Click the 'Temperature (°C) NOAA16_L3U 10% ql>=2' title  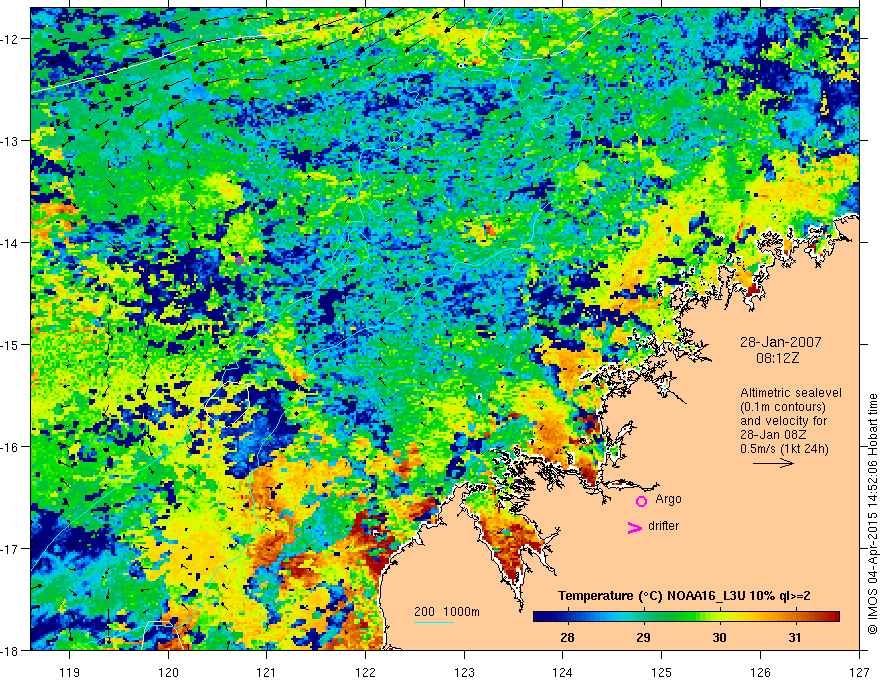tap(684, 596)
